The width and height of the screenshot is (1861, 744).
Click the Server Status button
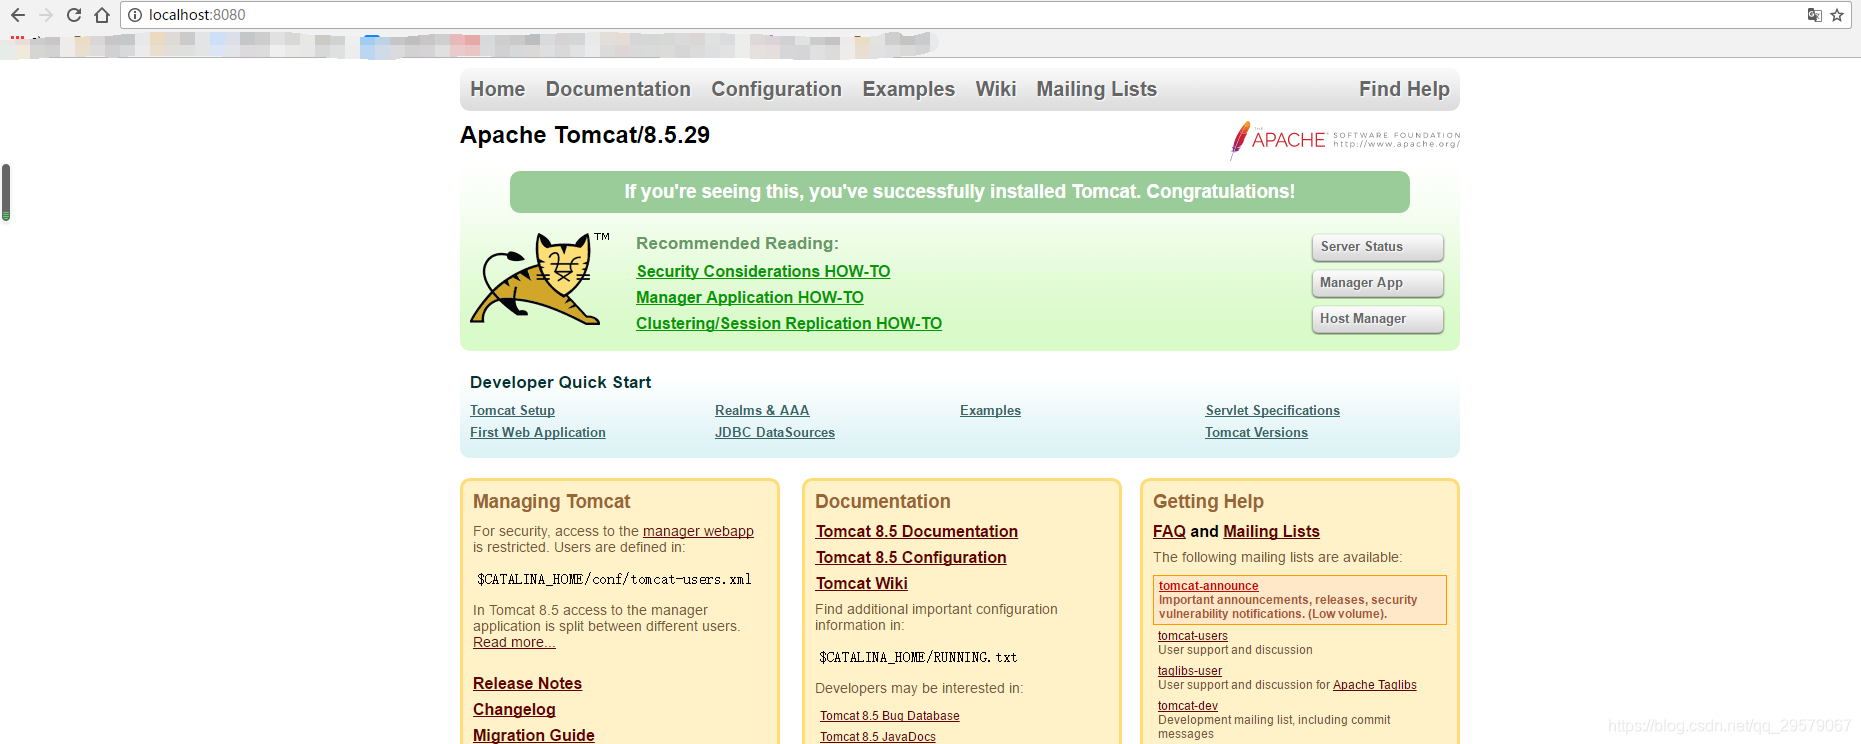point(1377,247)
